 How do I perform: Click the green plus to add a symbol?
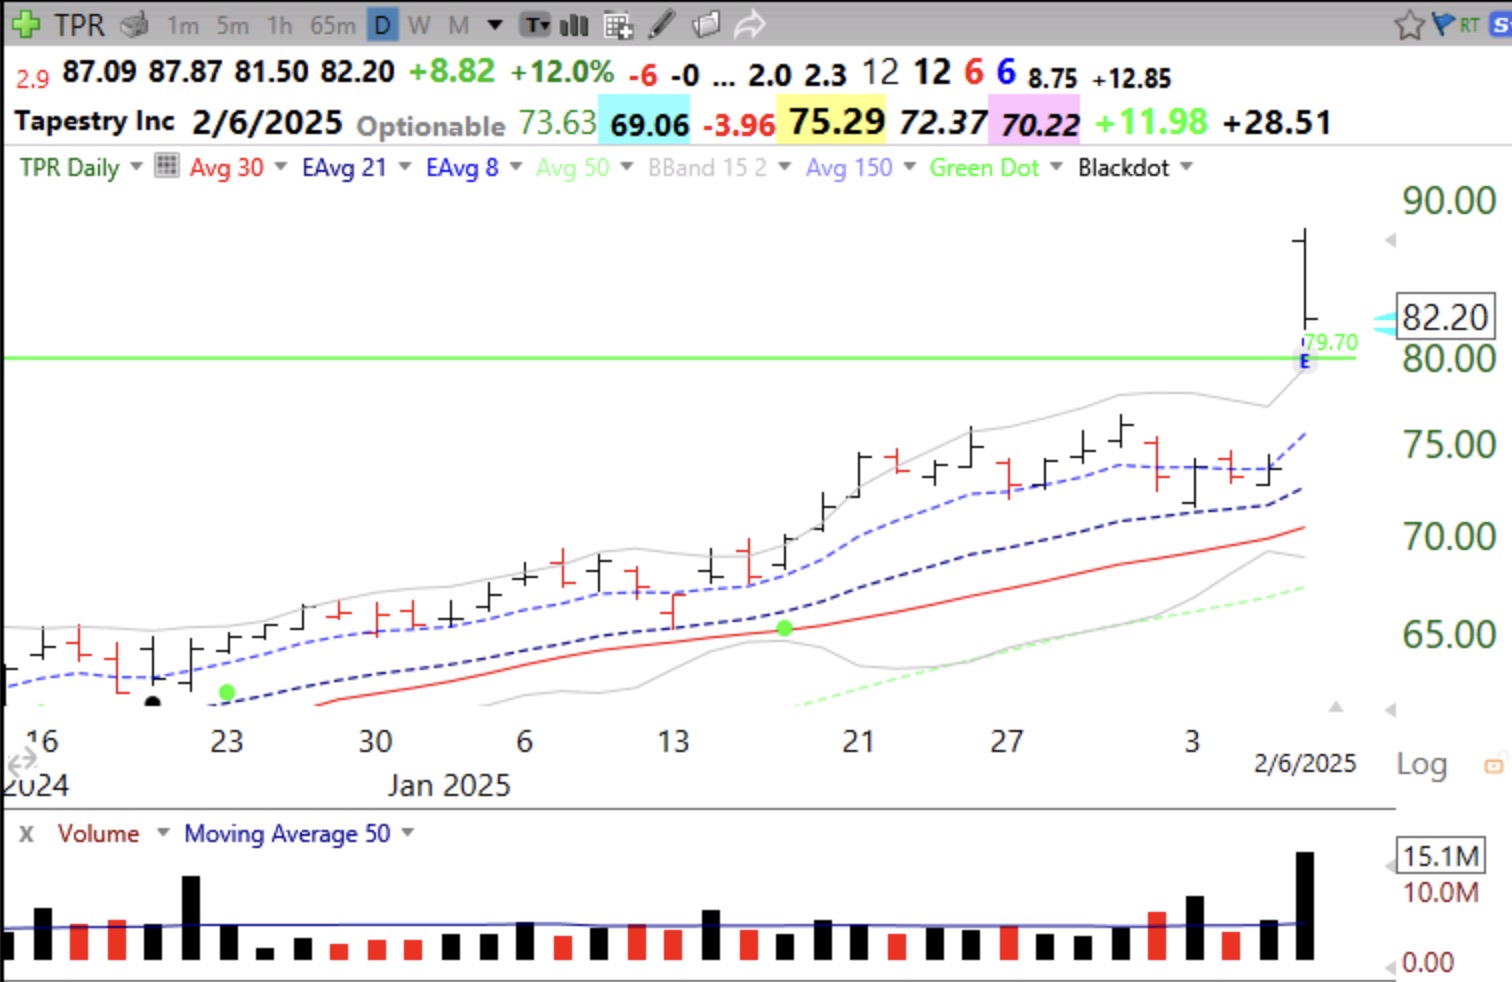tap(25, 25)
